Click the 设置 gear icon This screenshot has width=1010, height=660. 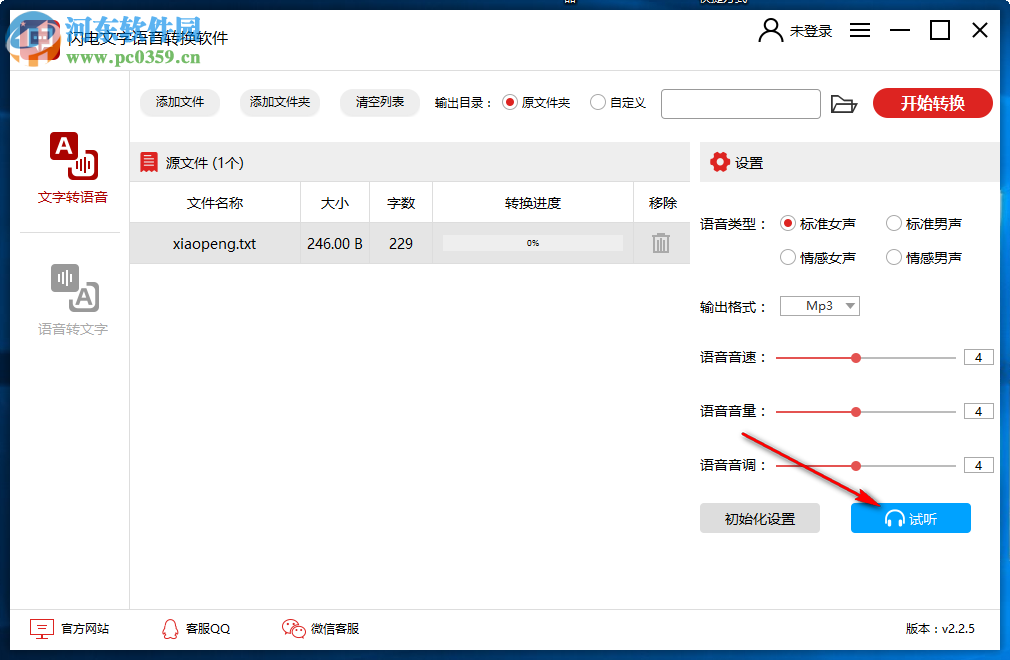pyautogui.click(x=719, y=162)
